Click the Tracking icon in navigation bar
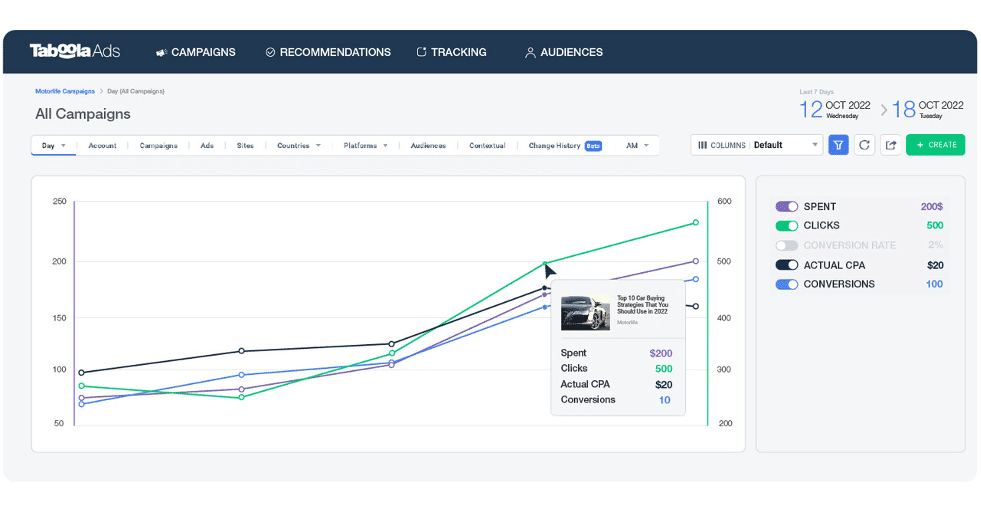981x520 pixels. (x=422, y=52)
